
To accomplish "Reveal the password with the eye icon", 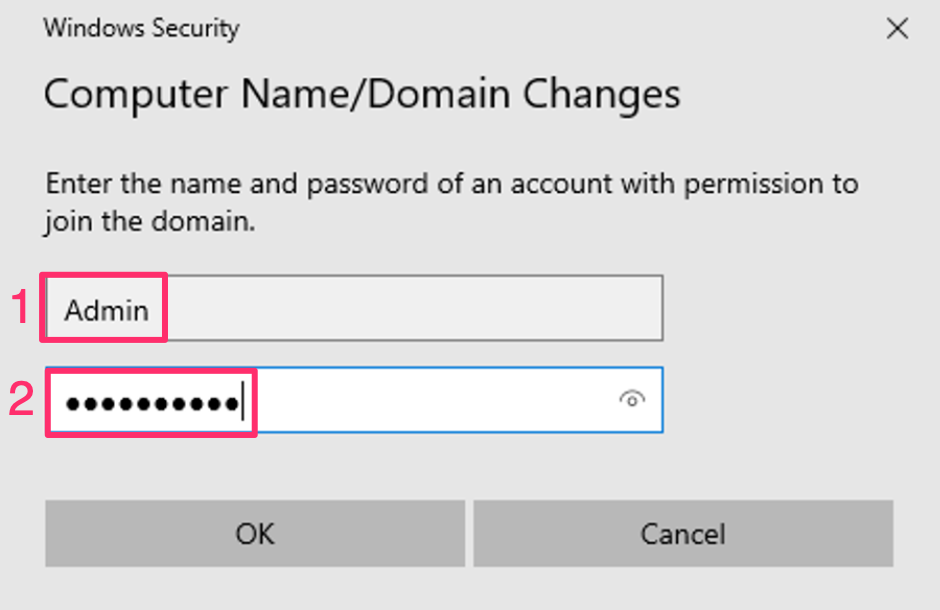I will tap(632, 400).
